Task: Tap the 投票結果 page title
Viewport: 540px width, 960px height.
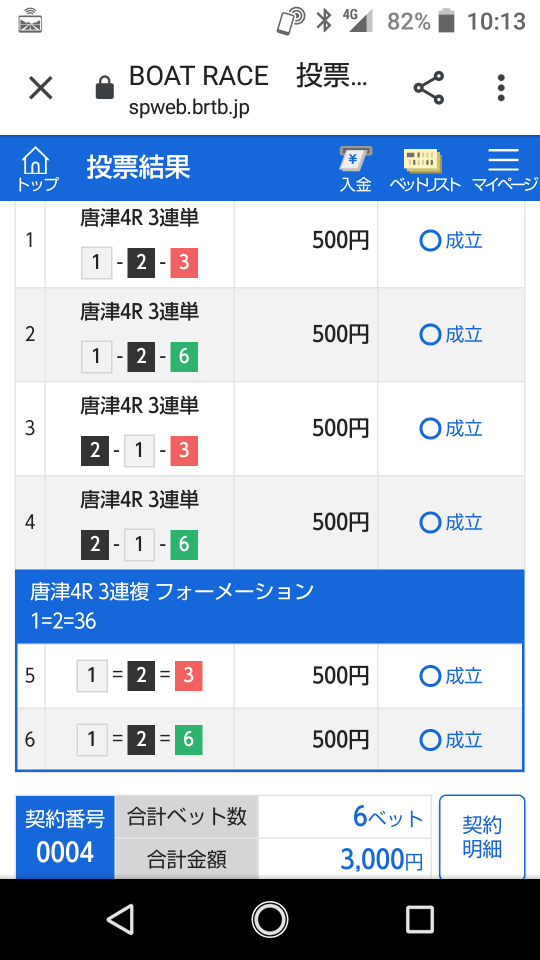Action: click(x=138, y=167)
